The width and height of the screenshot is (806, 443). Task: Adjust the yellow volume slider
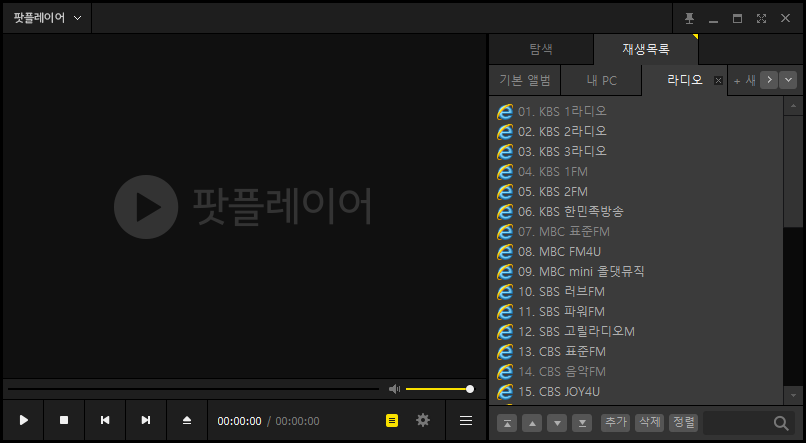[439, 389]
